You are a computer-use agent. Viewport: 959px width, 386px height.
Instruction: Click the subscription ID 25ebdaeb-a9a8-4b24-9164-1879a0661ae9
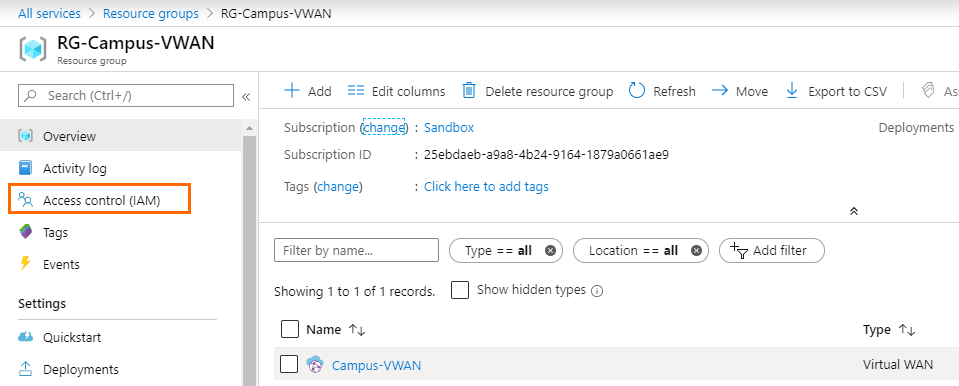[x=546, y=155]
